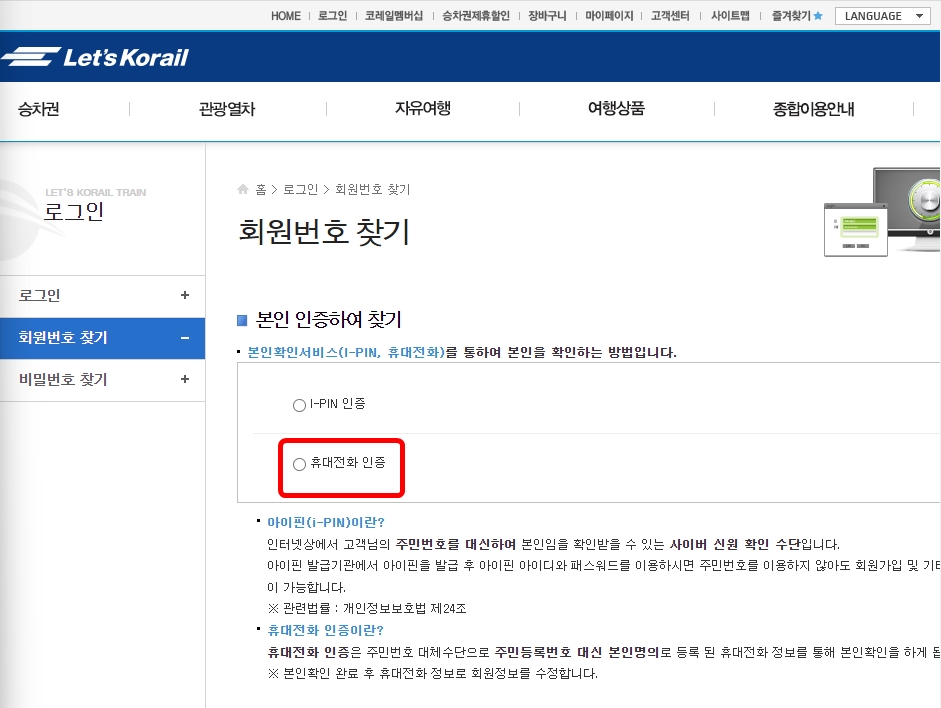Click the HOME link at the top
Image resolution: width=941 pixels, height=708 pixels.
(x=285, y=15)
